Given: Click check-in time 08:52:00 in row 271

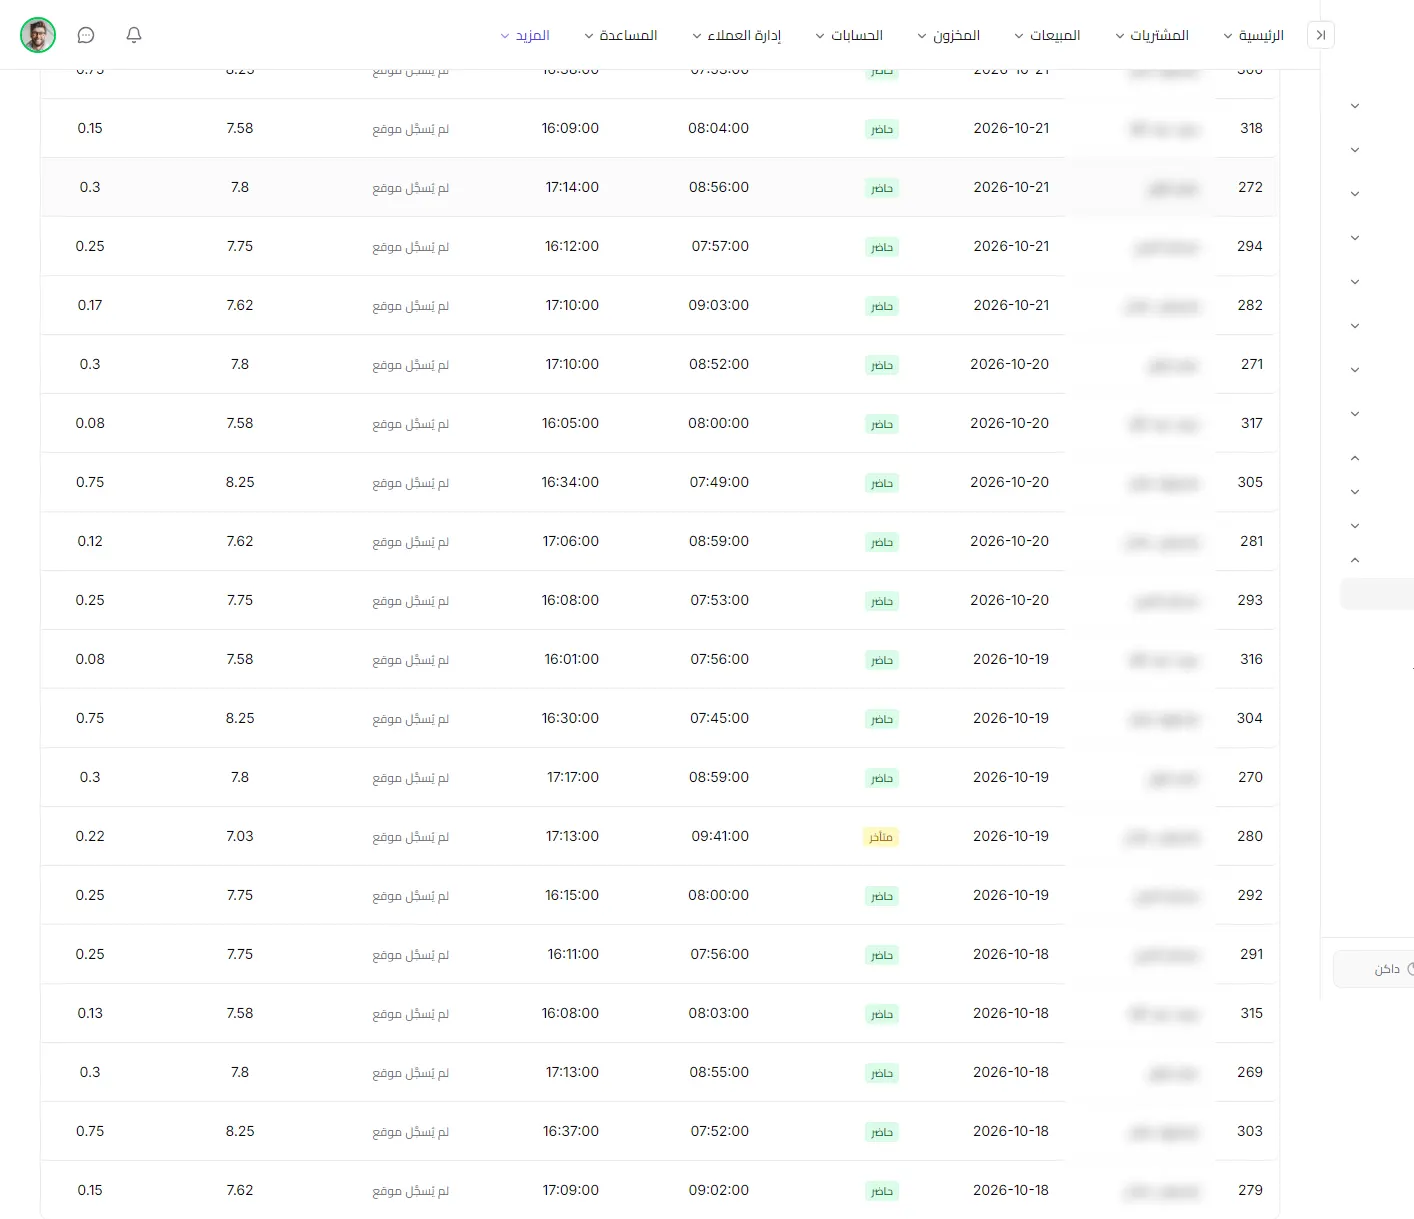Looking at the screenshot, I should pyautogui.click(x=719, y=364).
